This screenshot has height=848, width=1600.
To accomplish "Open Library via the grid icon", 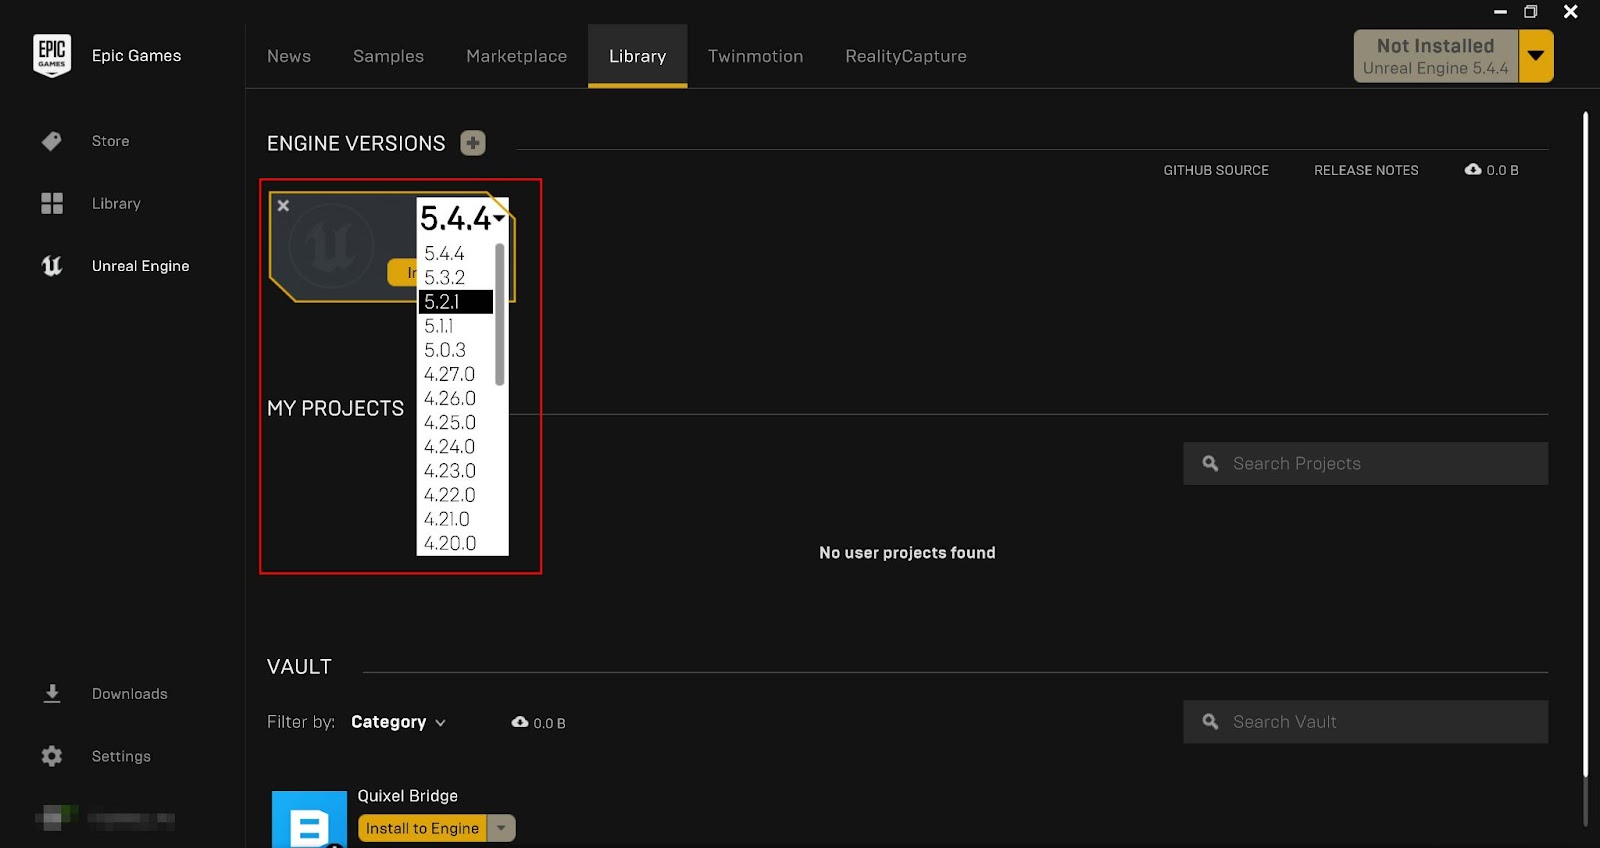I will [x=52, y=203].
